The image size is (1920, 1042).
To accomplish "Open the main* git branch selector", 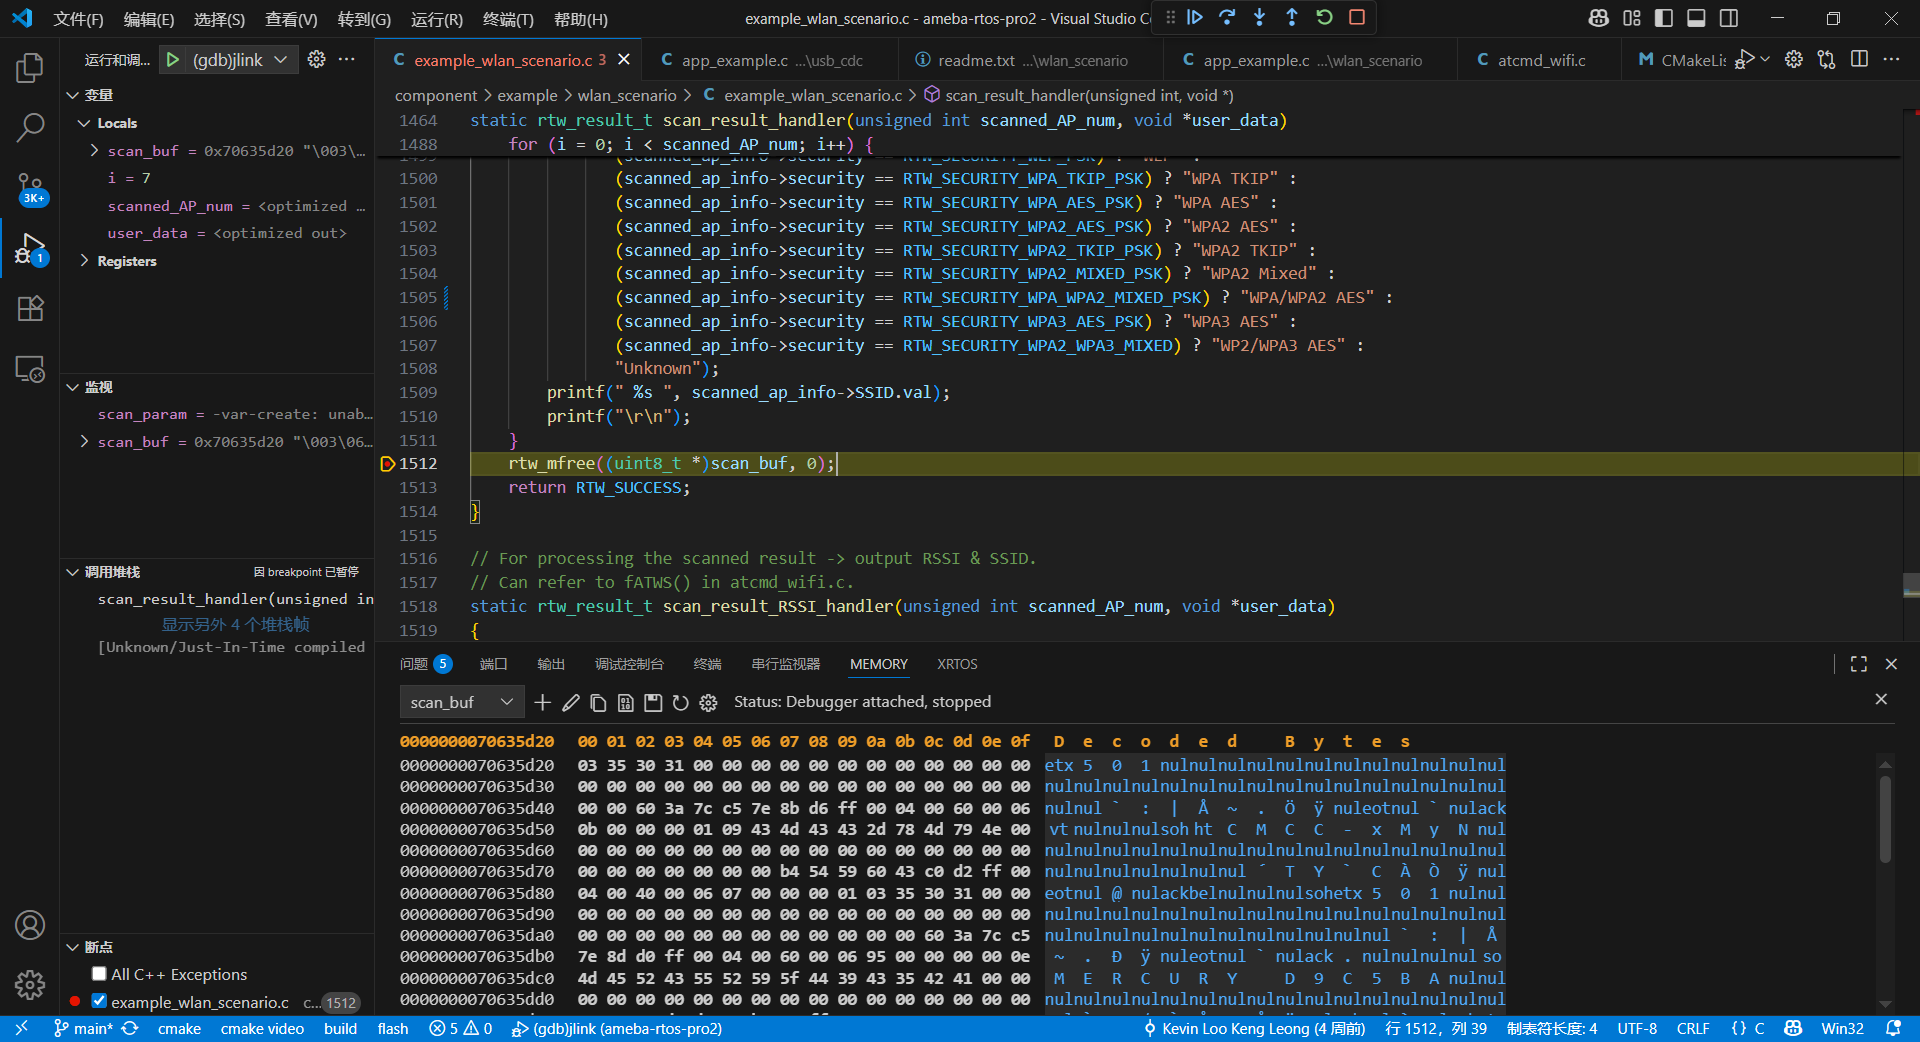I will [x=84, y=1029].
